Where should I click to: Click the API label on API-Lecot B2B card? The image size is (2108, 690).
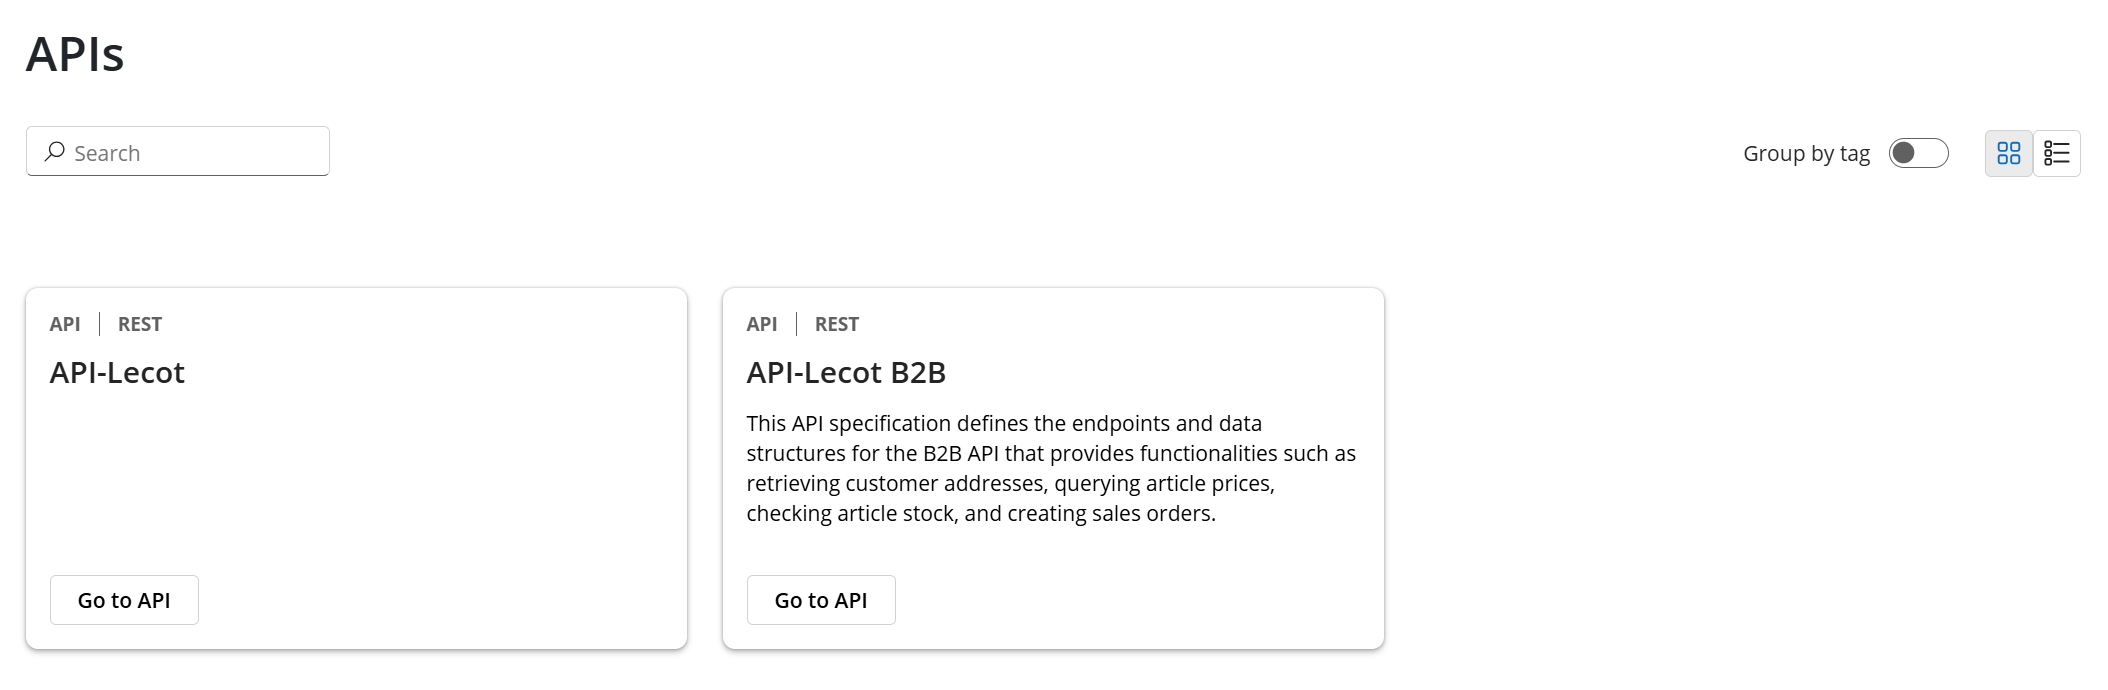[762, 324]
